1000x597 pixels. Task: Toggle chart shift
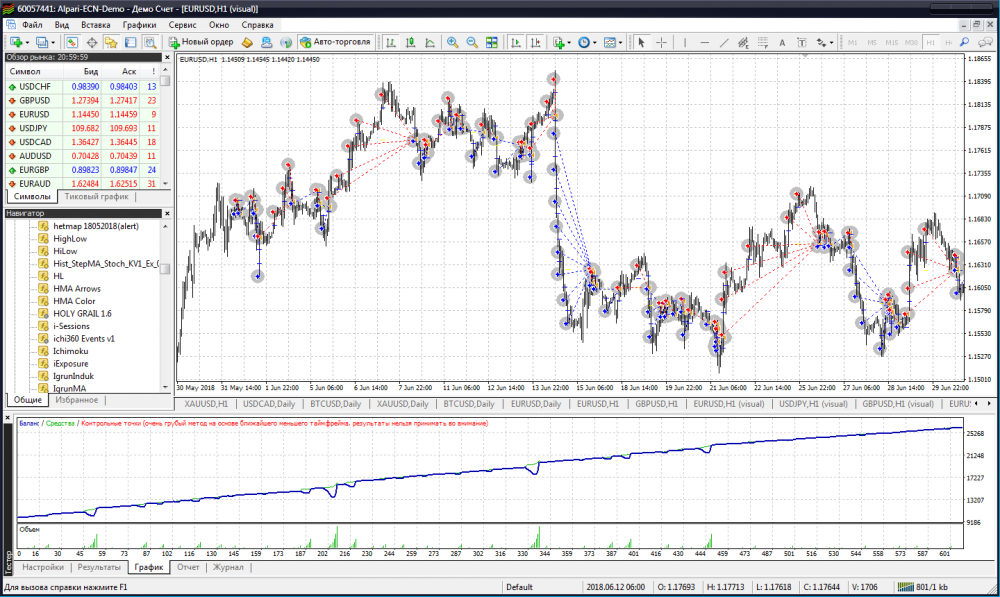[x=535, y=42]
